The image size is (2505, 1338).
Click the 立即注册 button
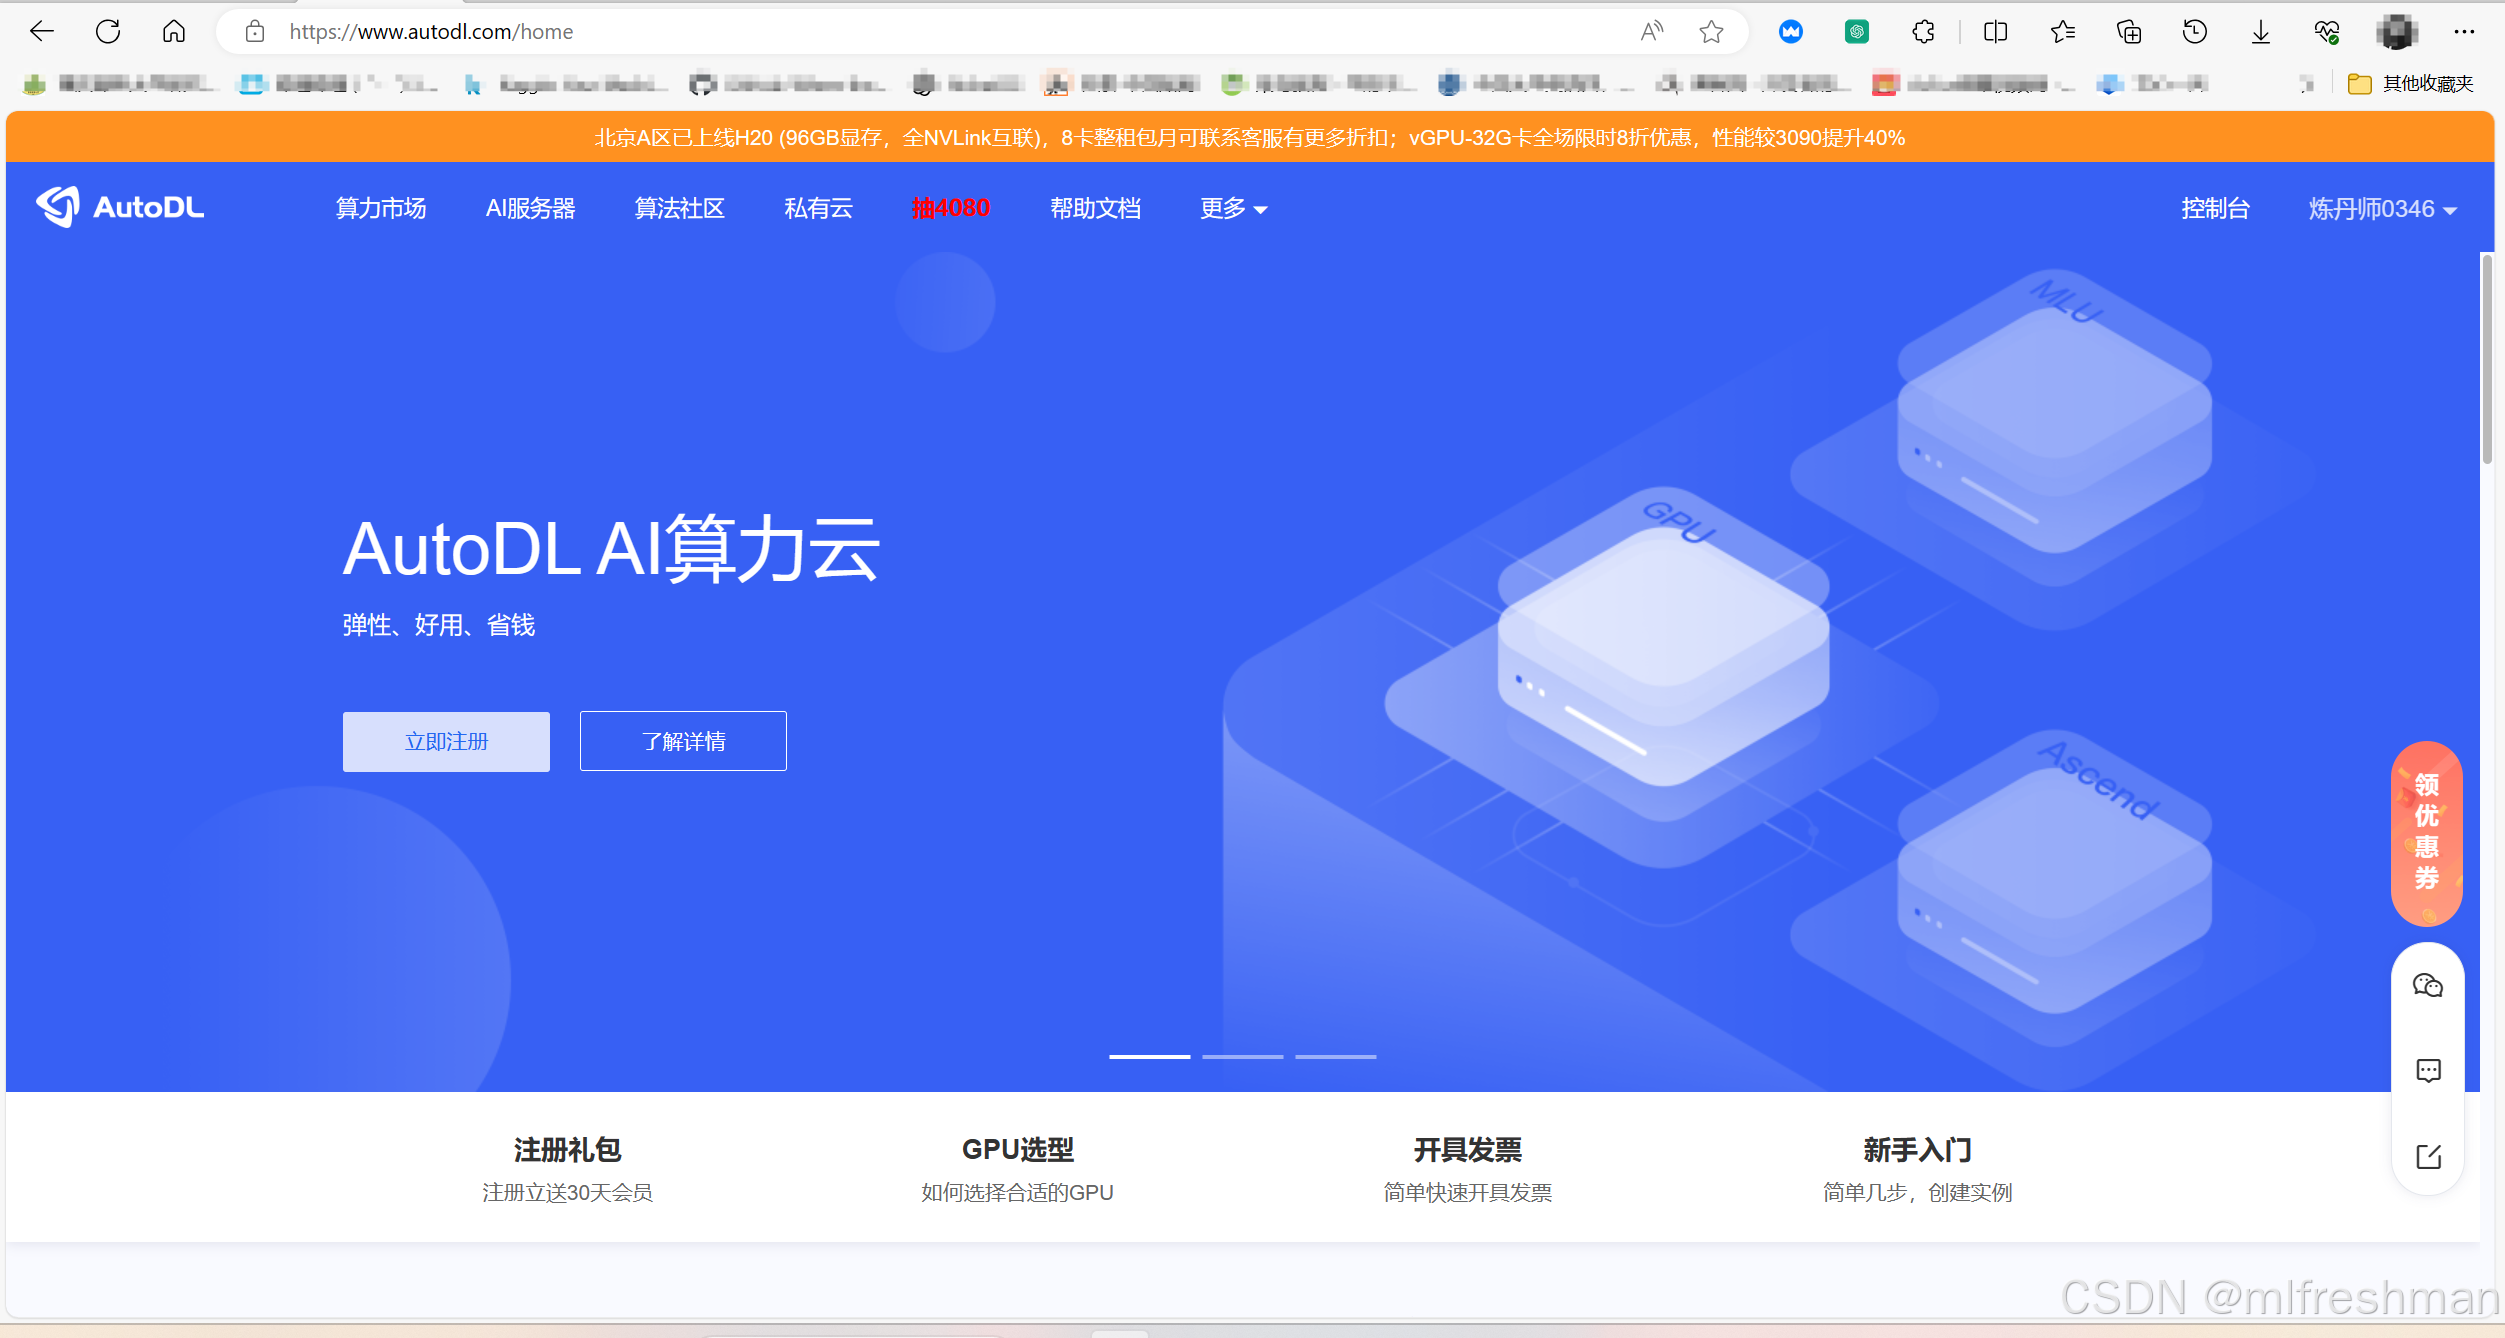click(x=446, y=742)
